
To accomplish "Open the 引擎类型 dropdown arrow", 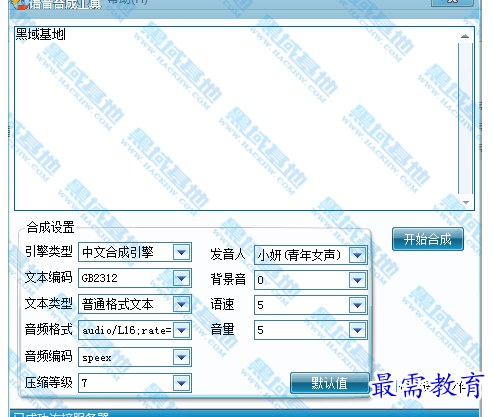I will tap(181, 252).
